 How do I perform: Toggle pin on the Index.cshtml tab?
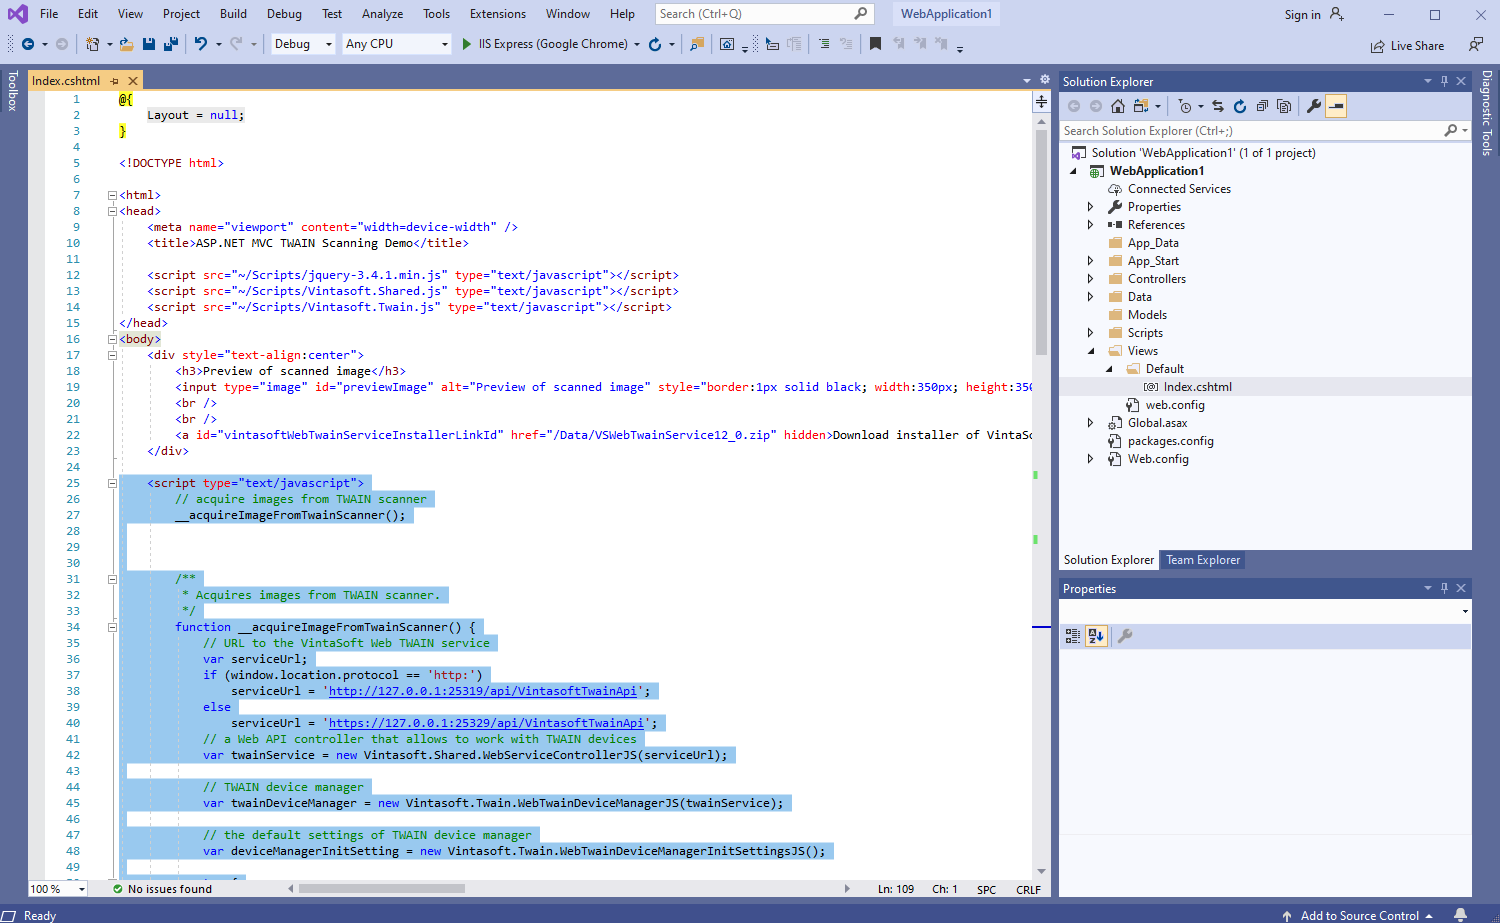pos(115,81)
